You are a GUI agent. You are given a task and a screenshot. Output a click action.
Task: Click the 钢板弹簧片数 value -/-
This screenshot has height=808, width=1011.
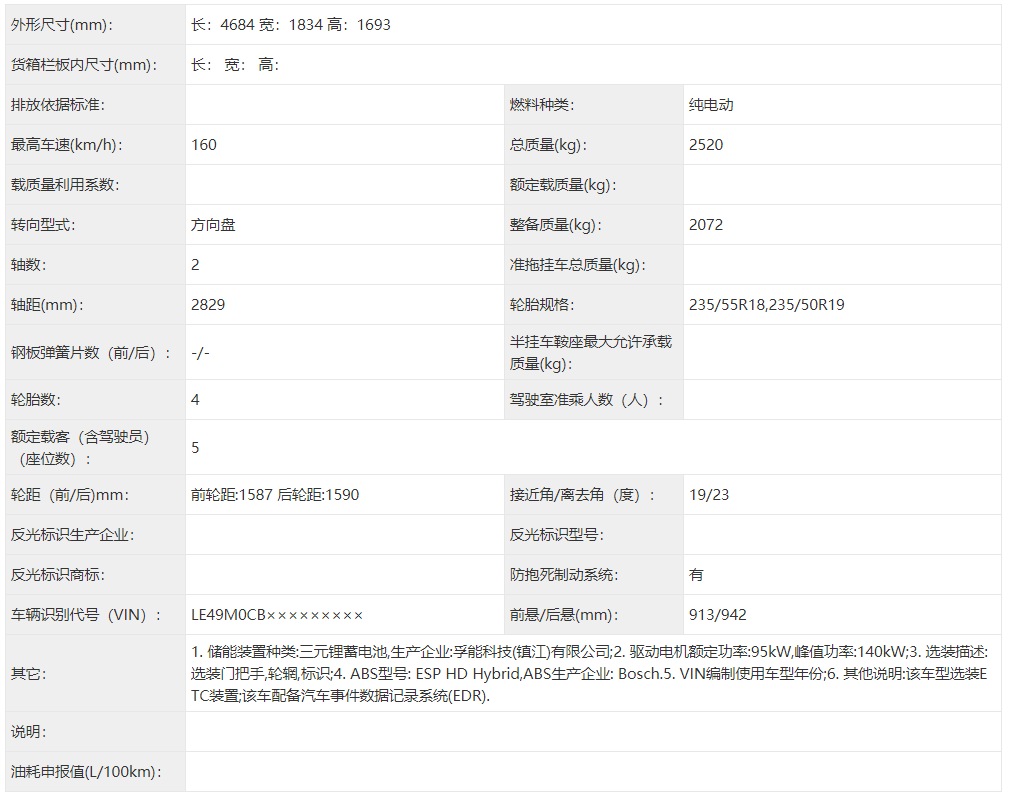click(x=200, y=353)
